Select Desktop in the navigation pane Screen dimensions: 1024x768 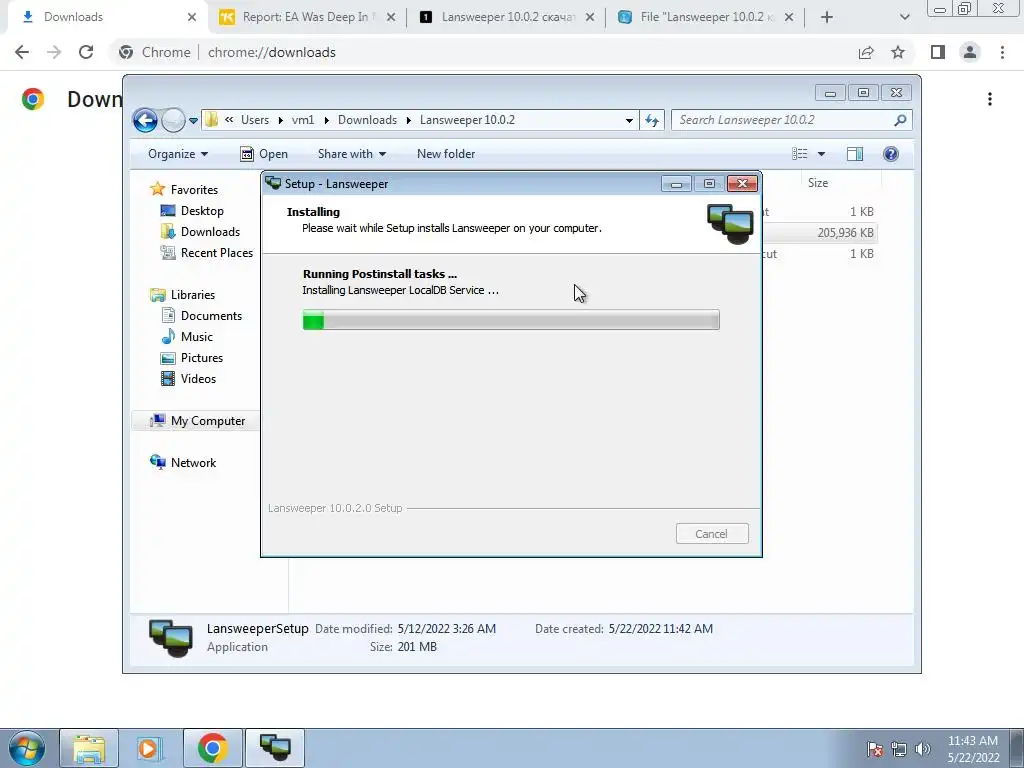point(202,211)
